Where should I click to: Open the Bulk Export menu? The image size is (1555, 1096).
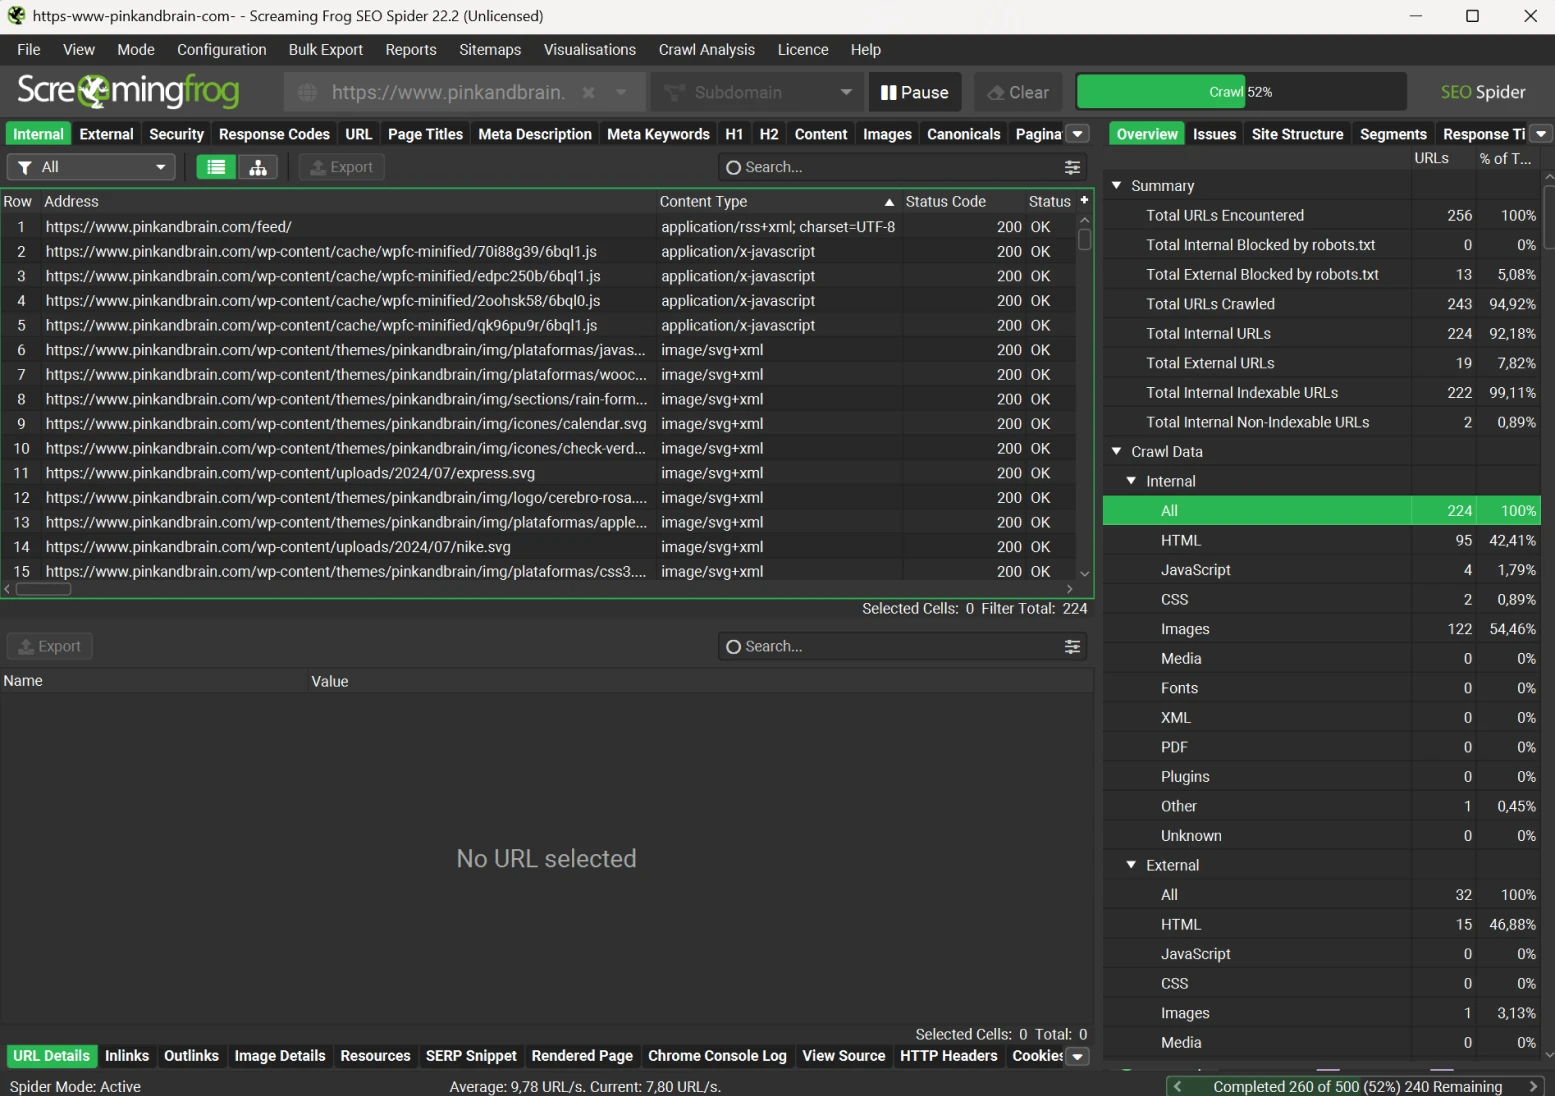pos(326,50)
